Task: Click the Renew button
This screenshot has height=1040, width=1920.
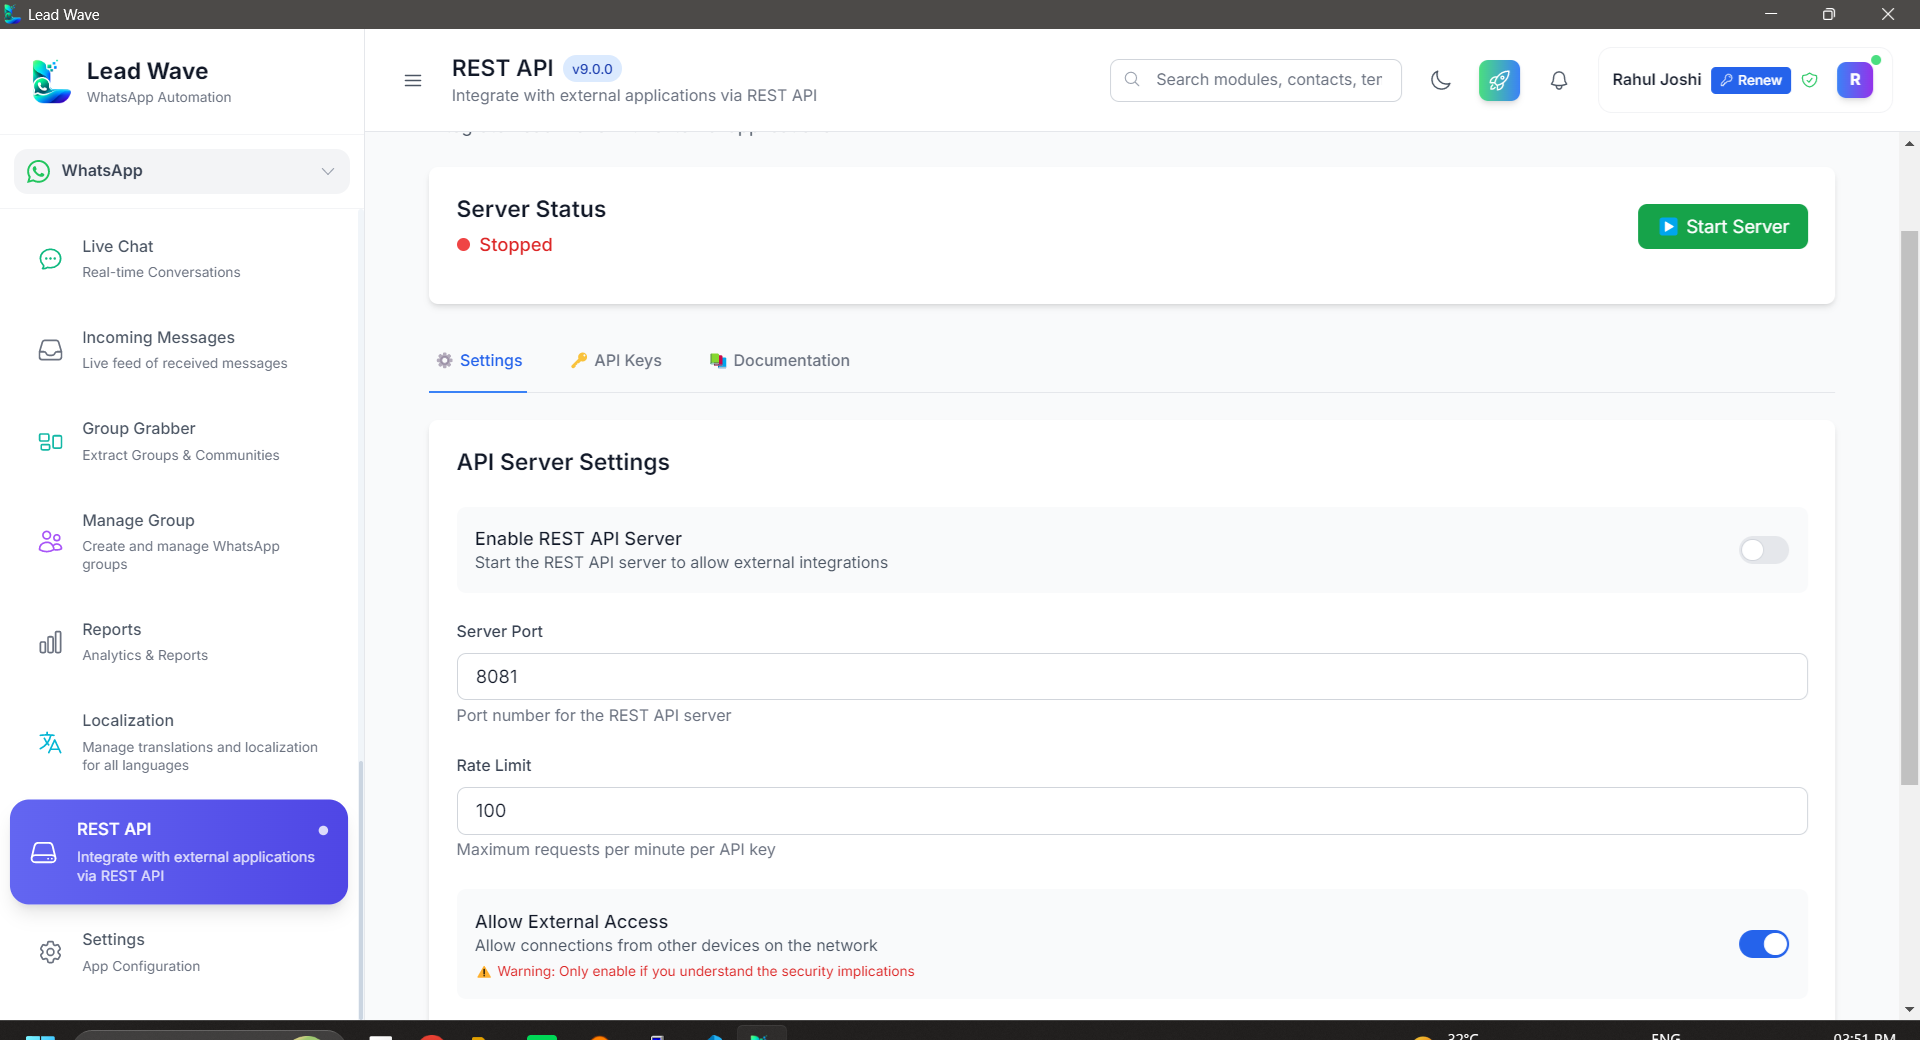Action: coord(1750,80)
